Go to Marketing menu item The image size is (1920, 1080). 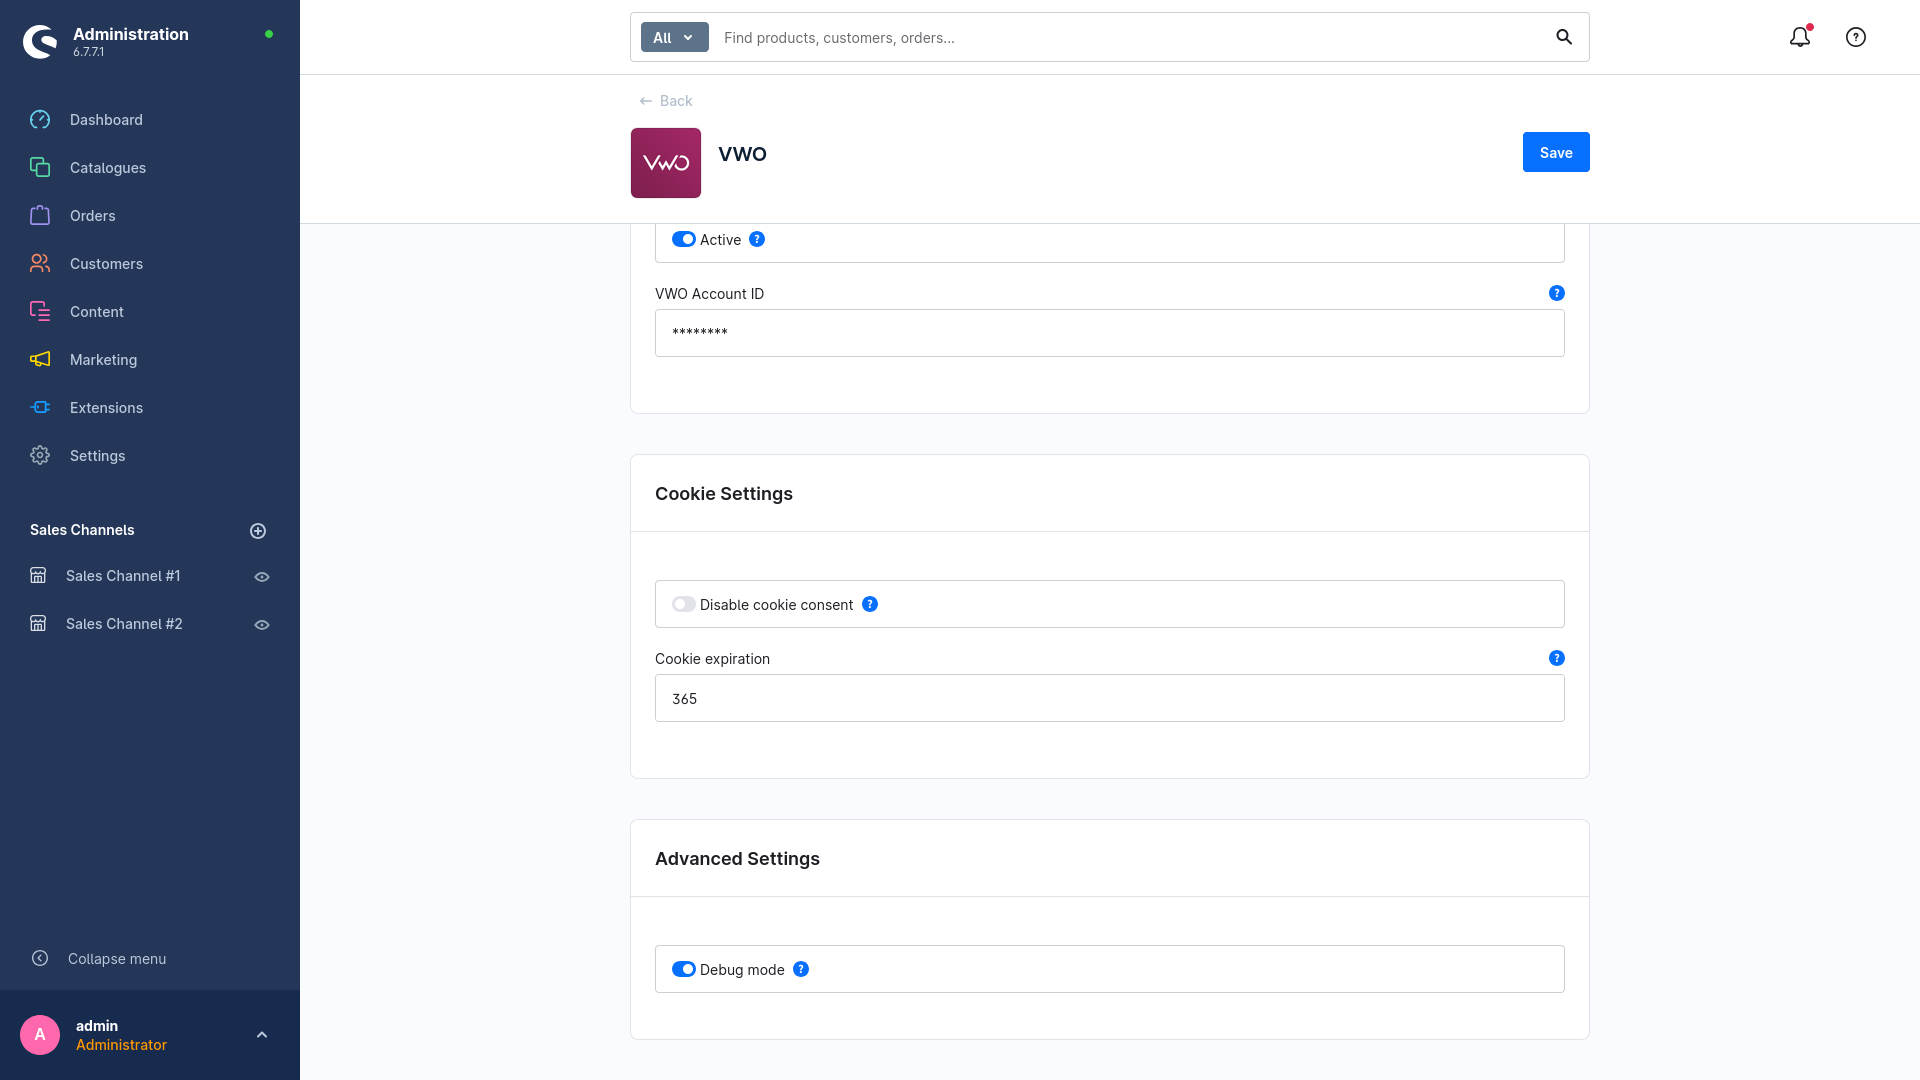point(103,359)
